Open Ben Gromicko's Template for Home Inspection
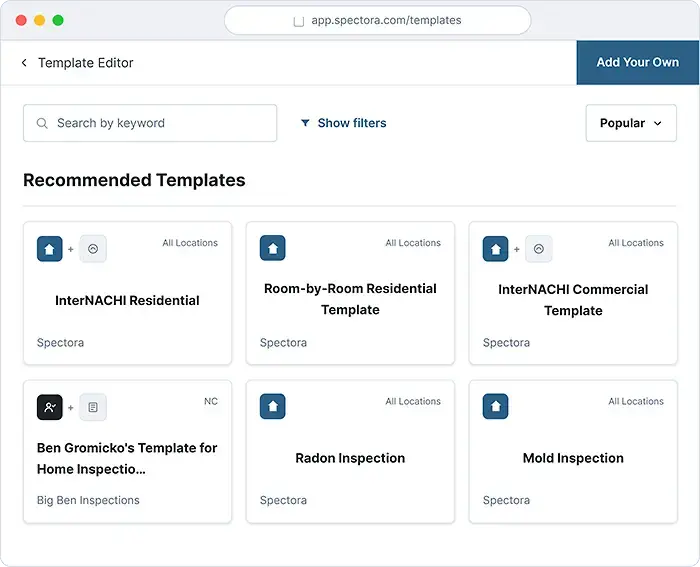The width and height of the screenshot is (700, 567). 127,451
